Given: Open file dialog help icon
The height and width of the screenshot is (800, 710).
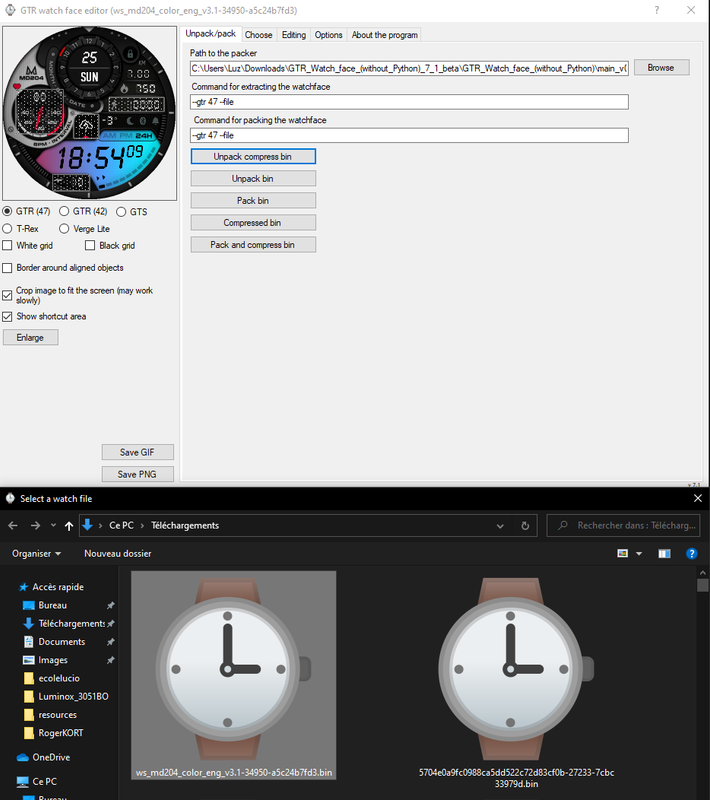Looking at the screenshot, I should [692, 554].
